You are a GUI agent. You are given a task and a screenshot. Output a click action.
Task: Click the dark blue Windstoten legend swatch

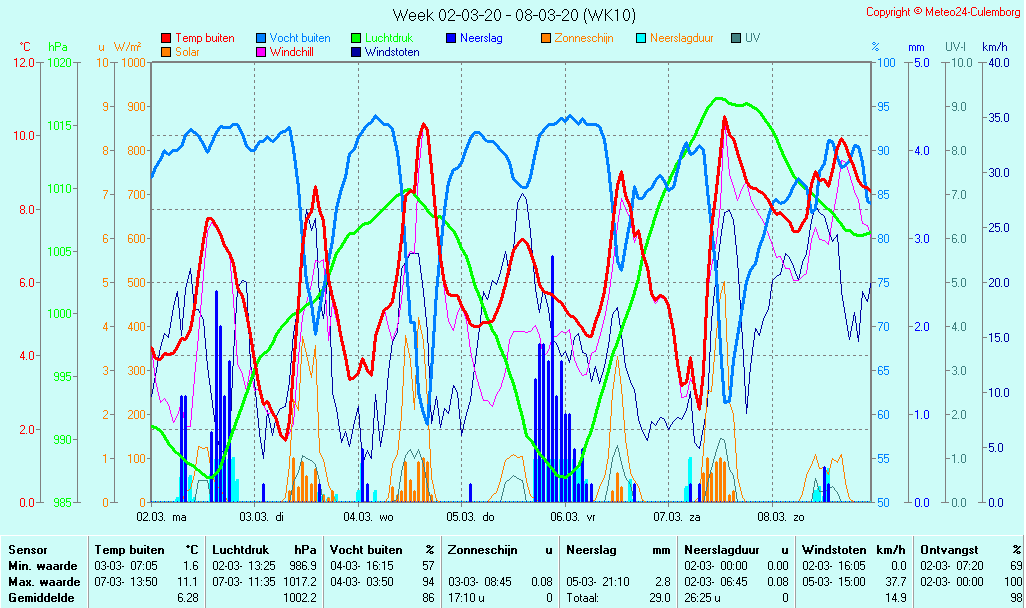(356, 52)
